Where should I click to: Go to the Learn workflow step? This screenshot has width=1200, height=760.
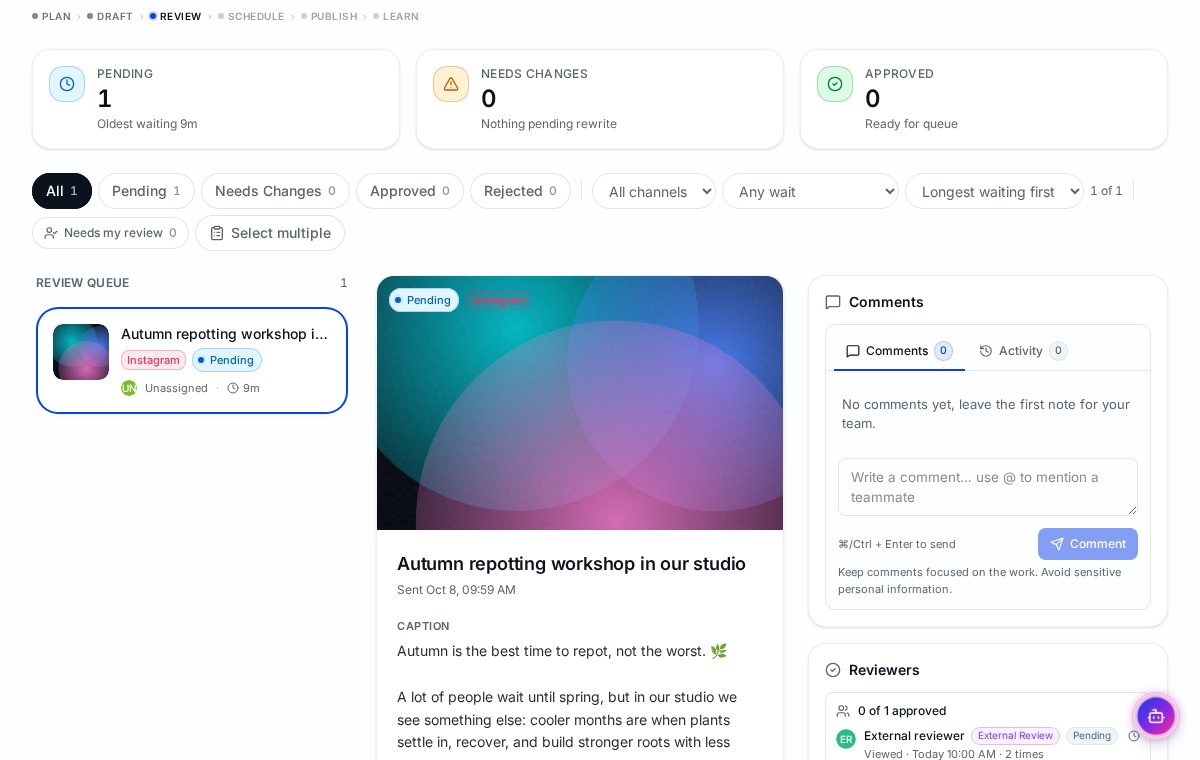tap(396, 16)
